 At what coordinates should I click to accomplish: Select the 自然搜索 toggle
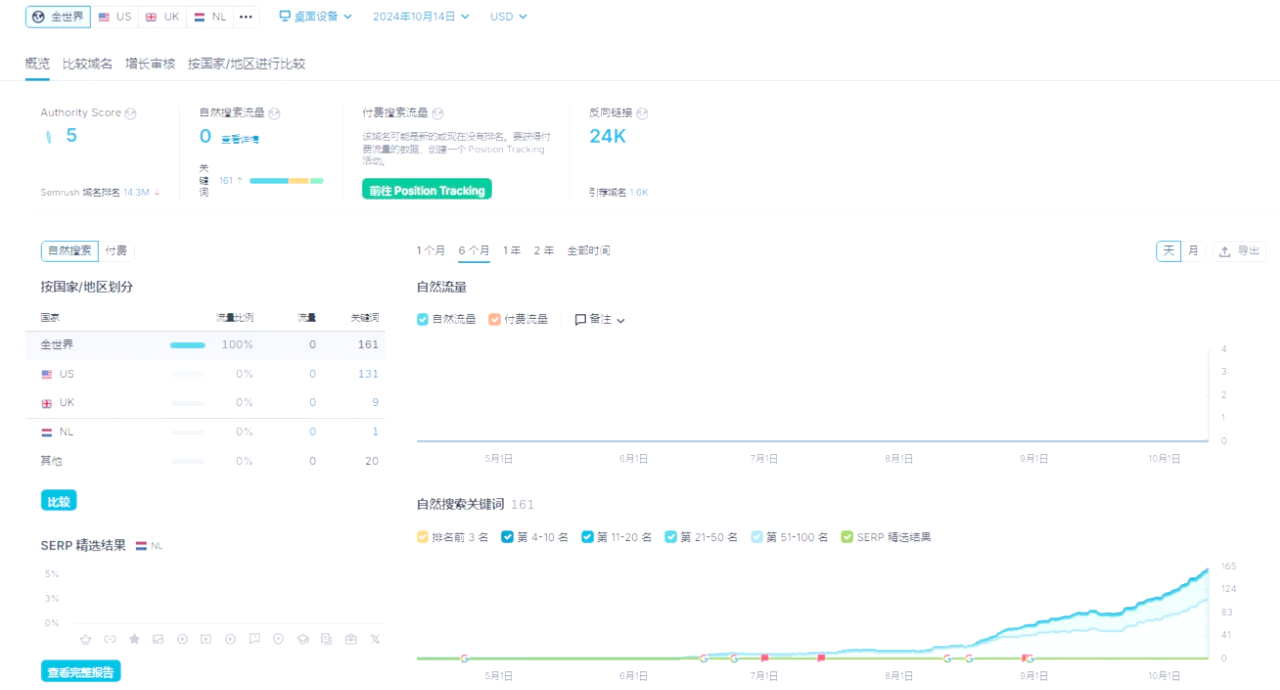[70, 251]
